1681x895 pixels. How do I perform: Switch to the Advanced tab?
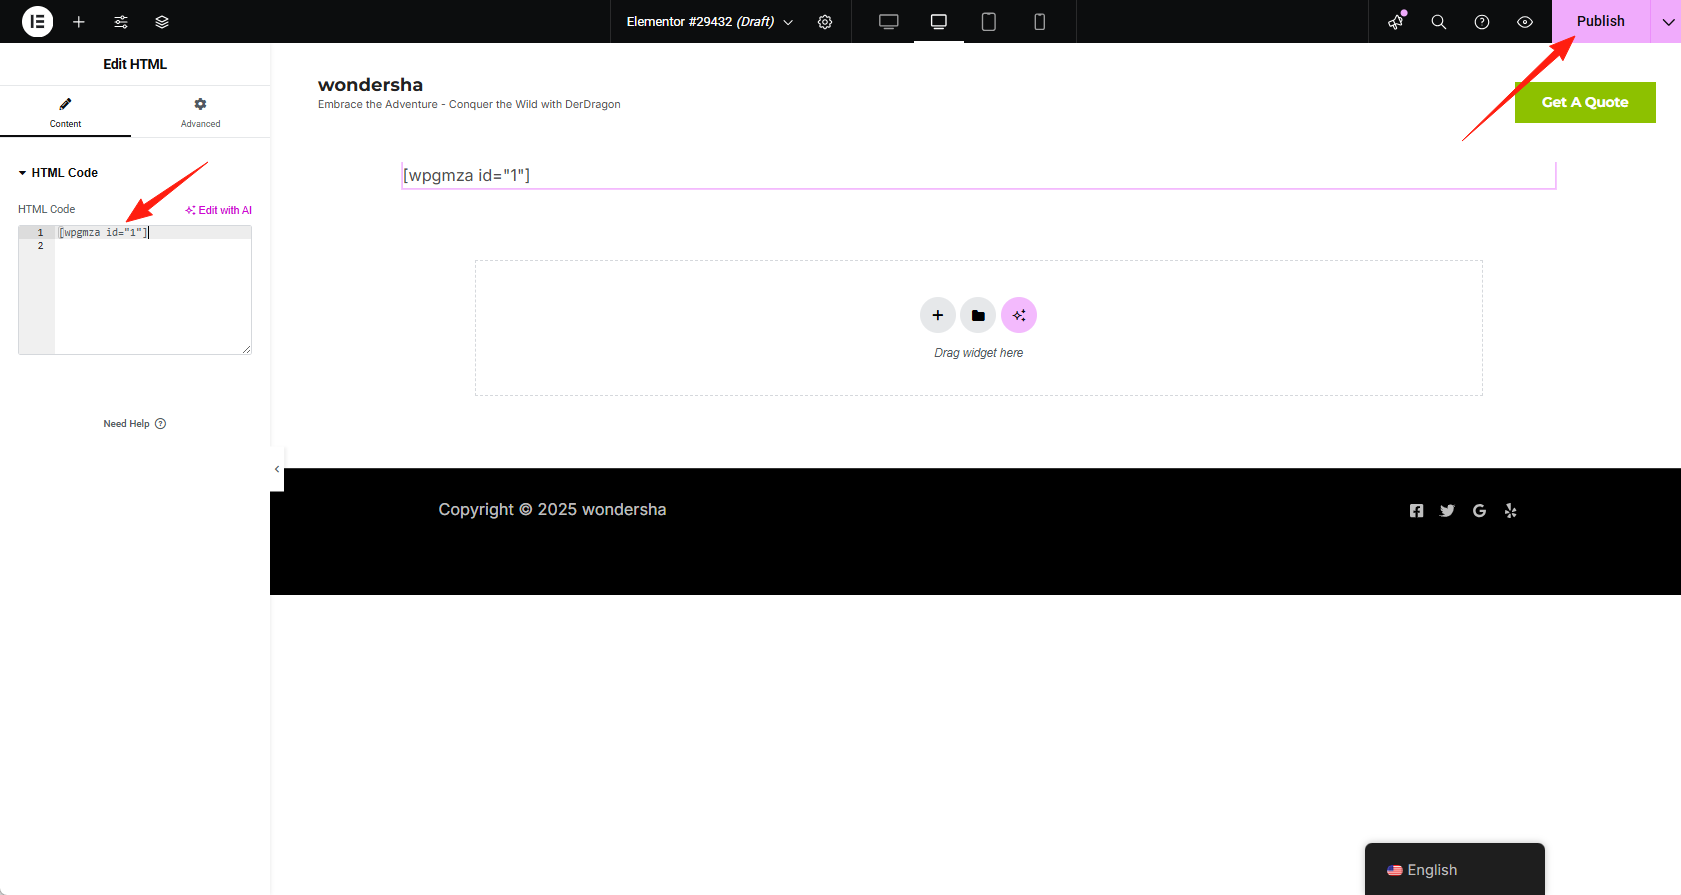click(200, 112)
